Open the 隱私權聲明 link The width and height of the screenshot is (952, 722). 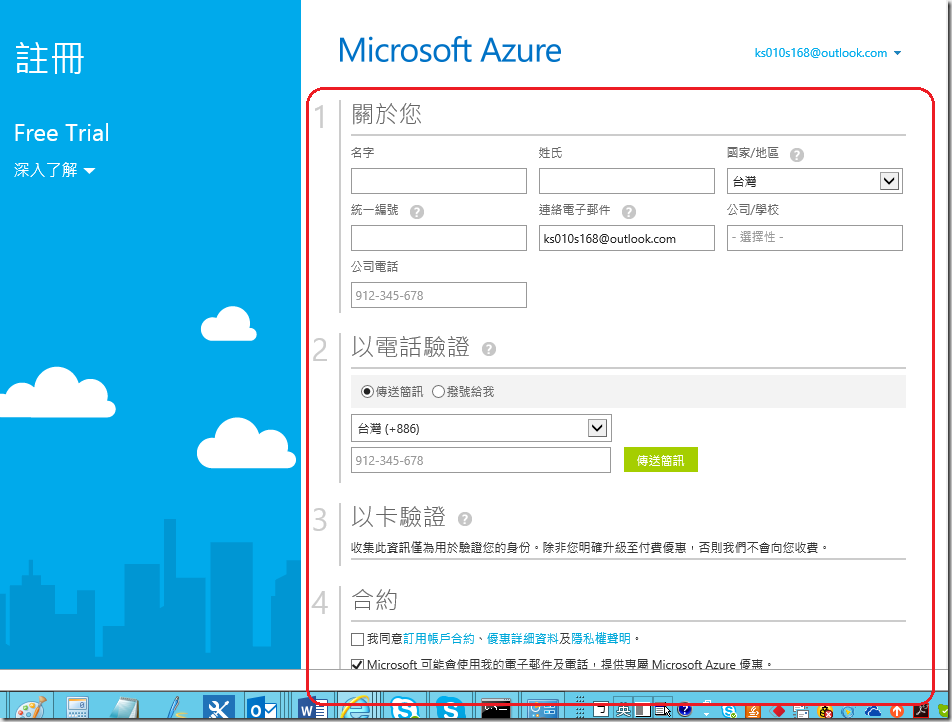click(600, 639)
